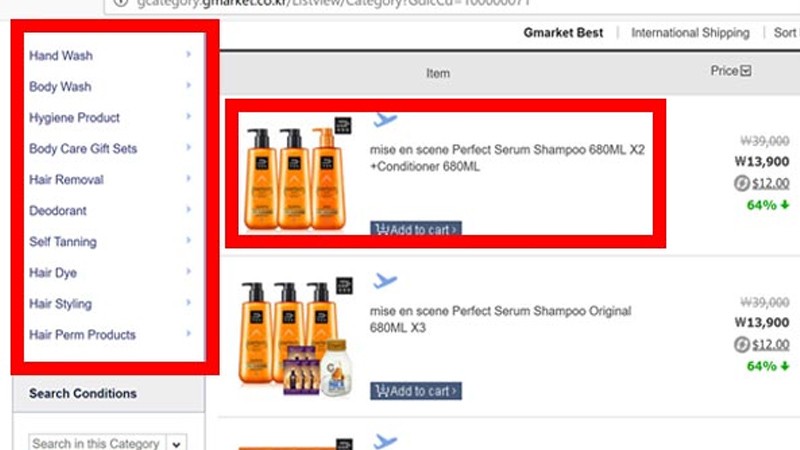
Task: Click the brand badge on second product thumbnail
Action: (344, 286)
